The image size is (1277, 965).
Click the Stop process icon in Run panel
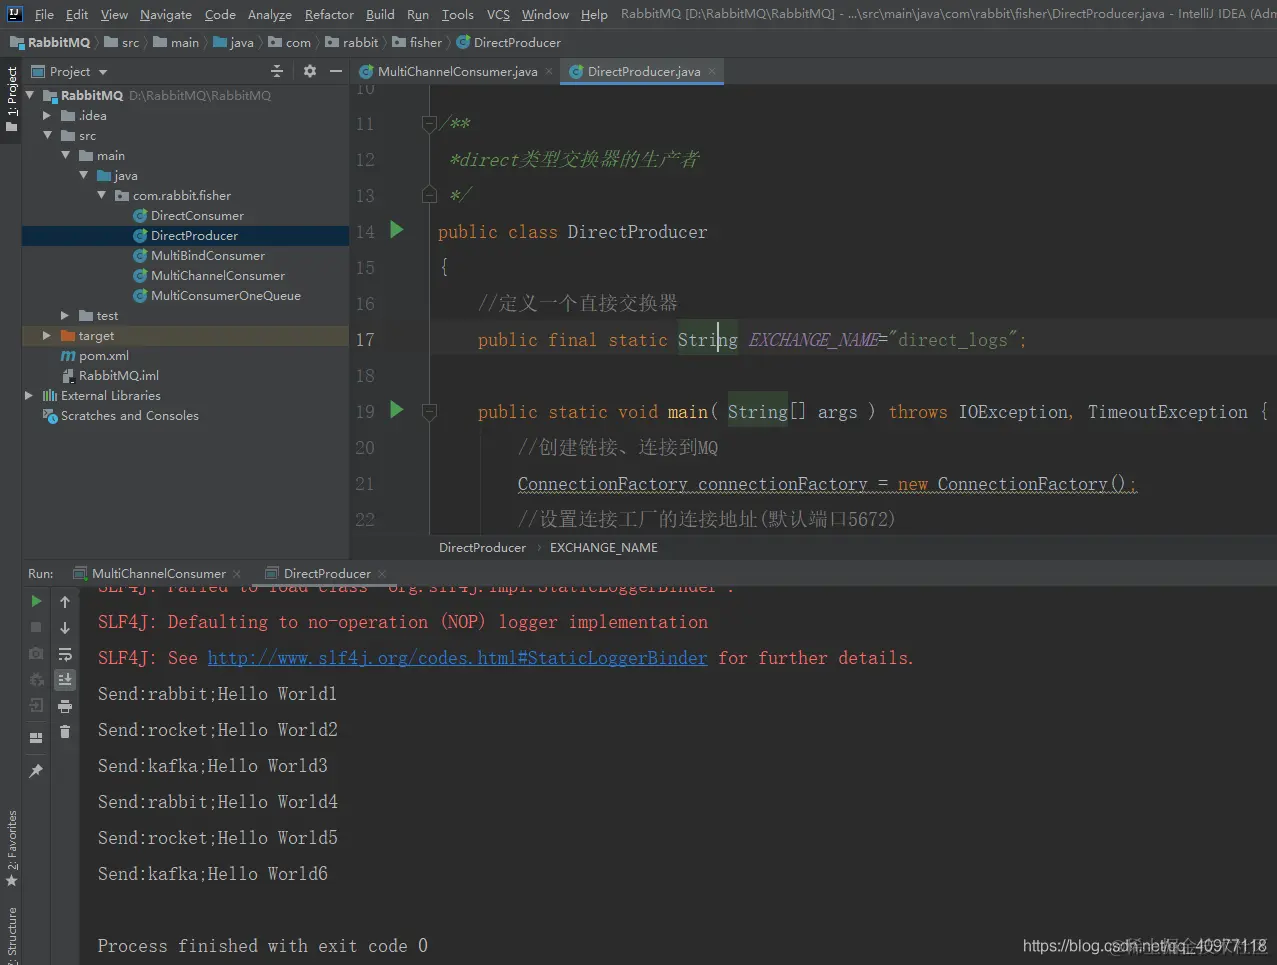tap(36, 627)
